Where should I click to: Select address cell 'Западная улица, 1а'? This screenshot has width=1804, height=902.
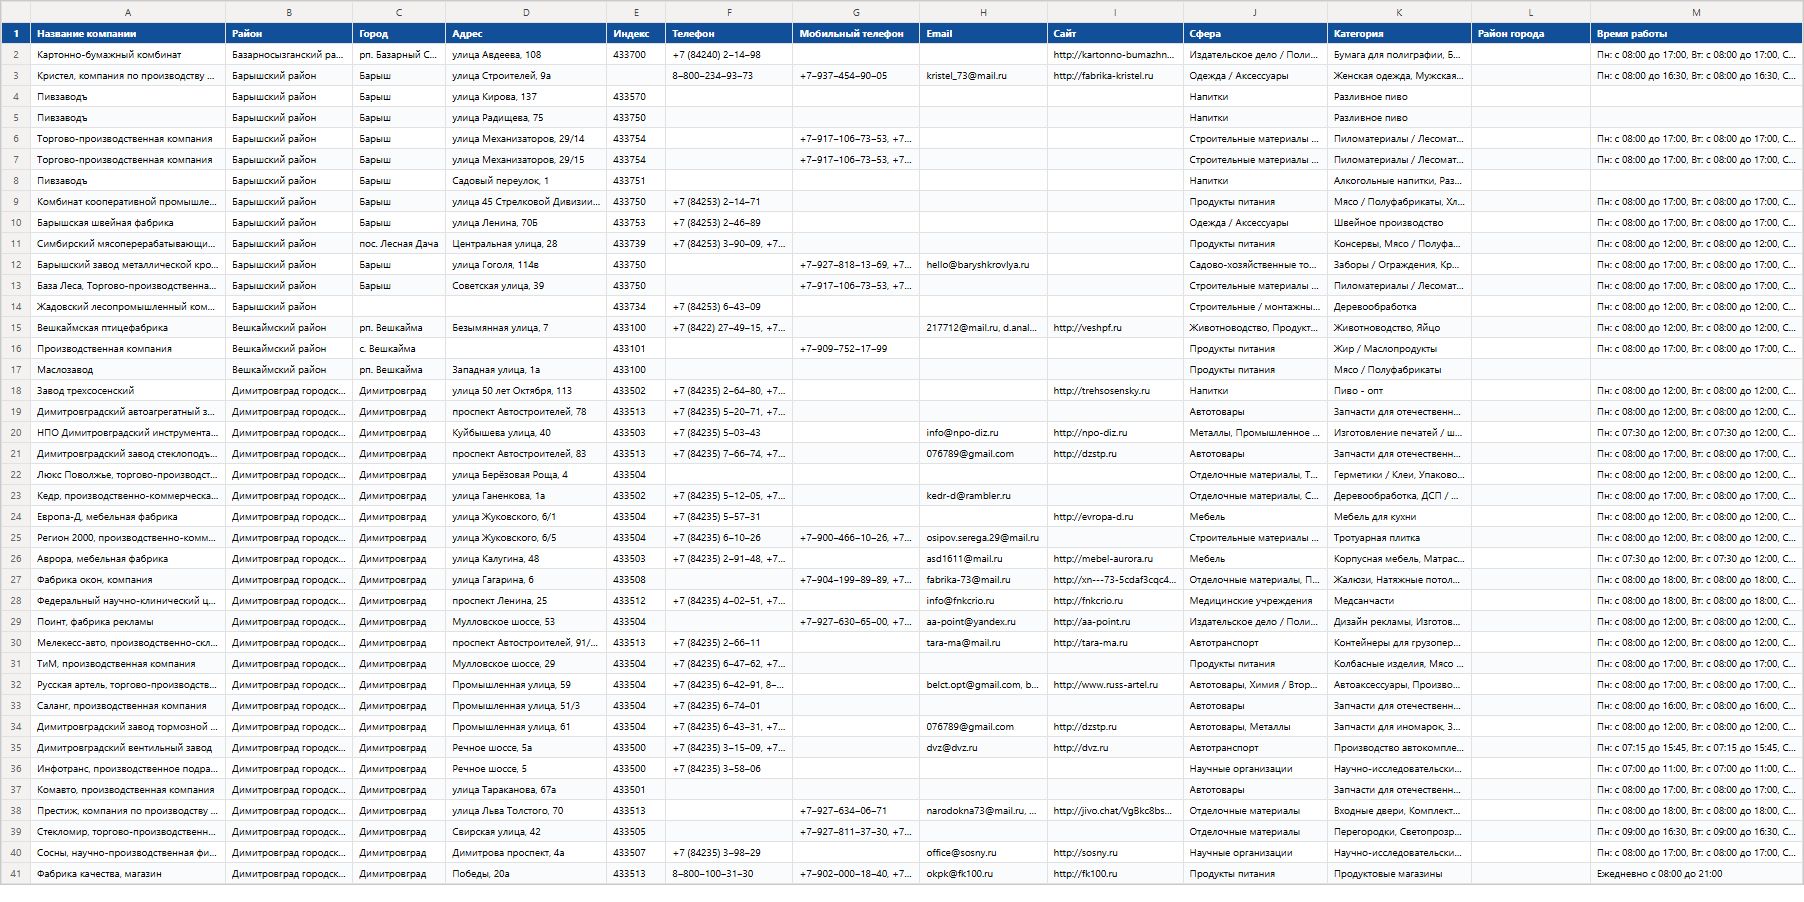[x=526, y=370]
